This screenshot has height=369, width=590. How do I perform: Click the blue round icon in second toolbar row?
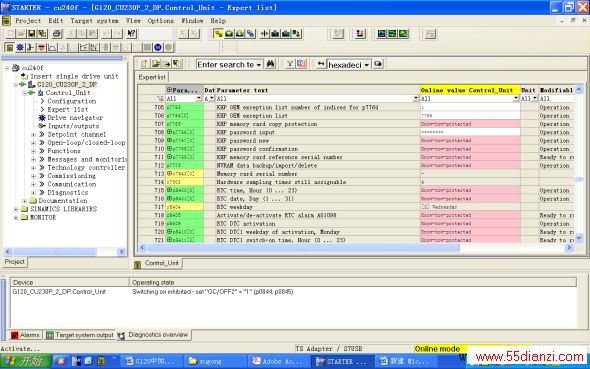pyautogui.click(x=158, y=47)
